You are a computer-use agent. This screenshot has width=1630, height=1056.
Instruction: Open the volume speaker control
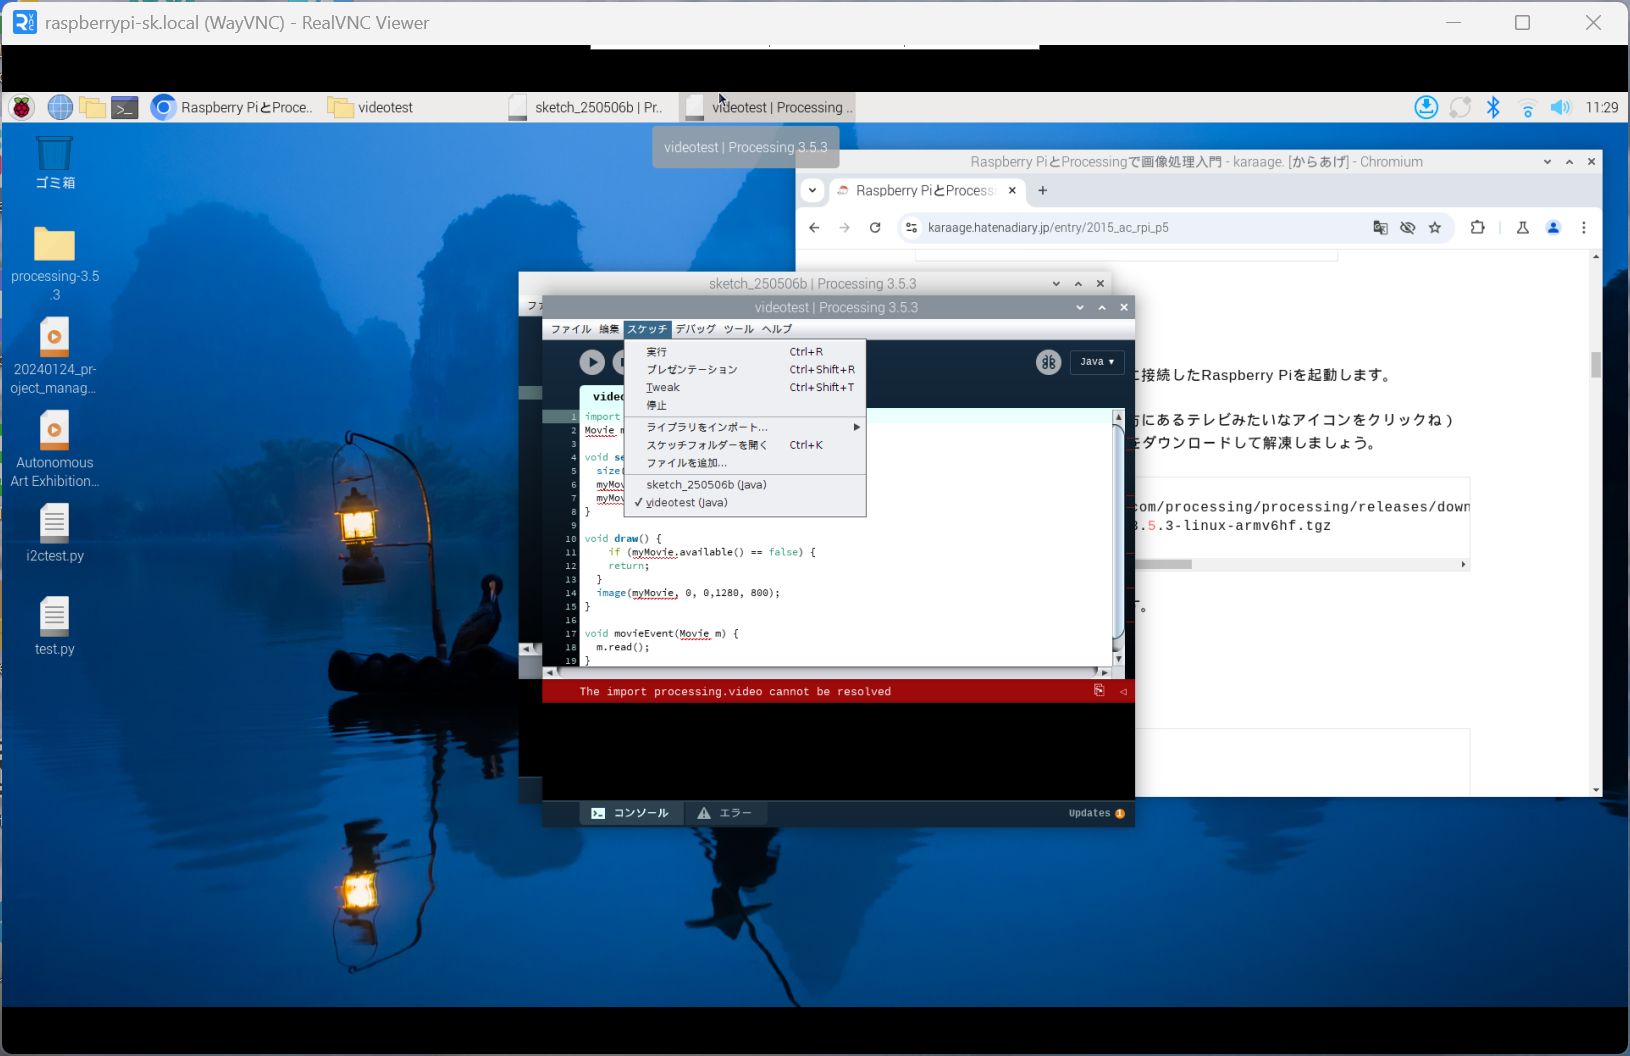click(x=1560, y=107)
